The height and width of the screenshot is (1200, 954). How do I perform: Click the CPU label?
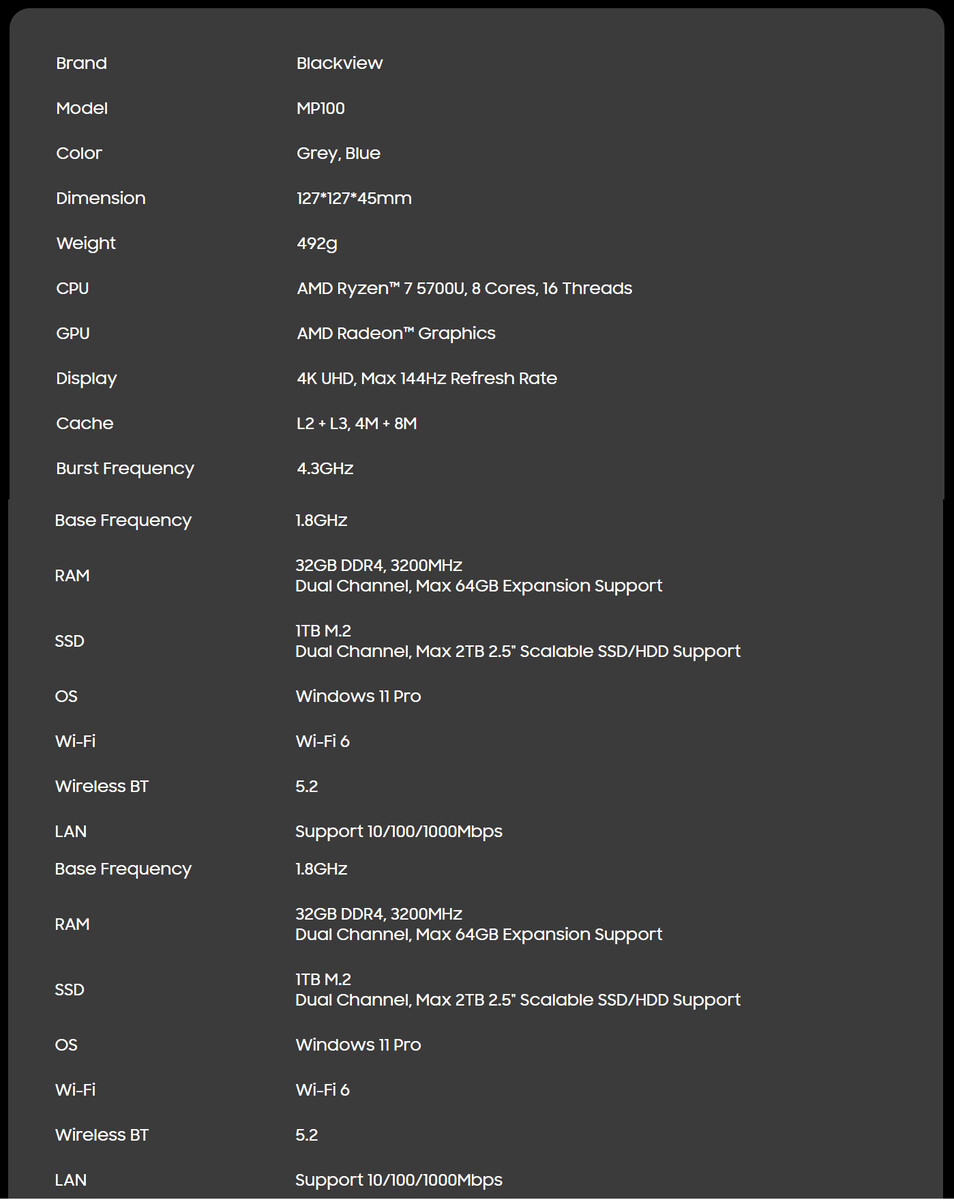point(72,288)
